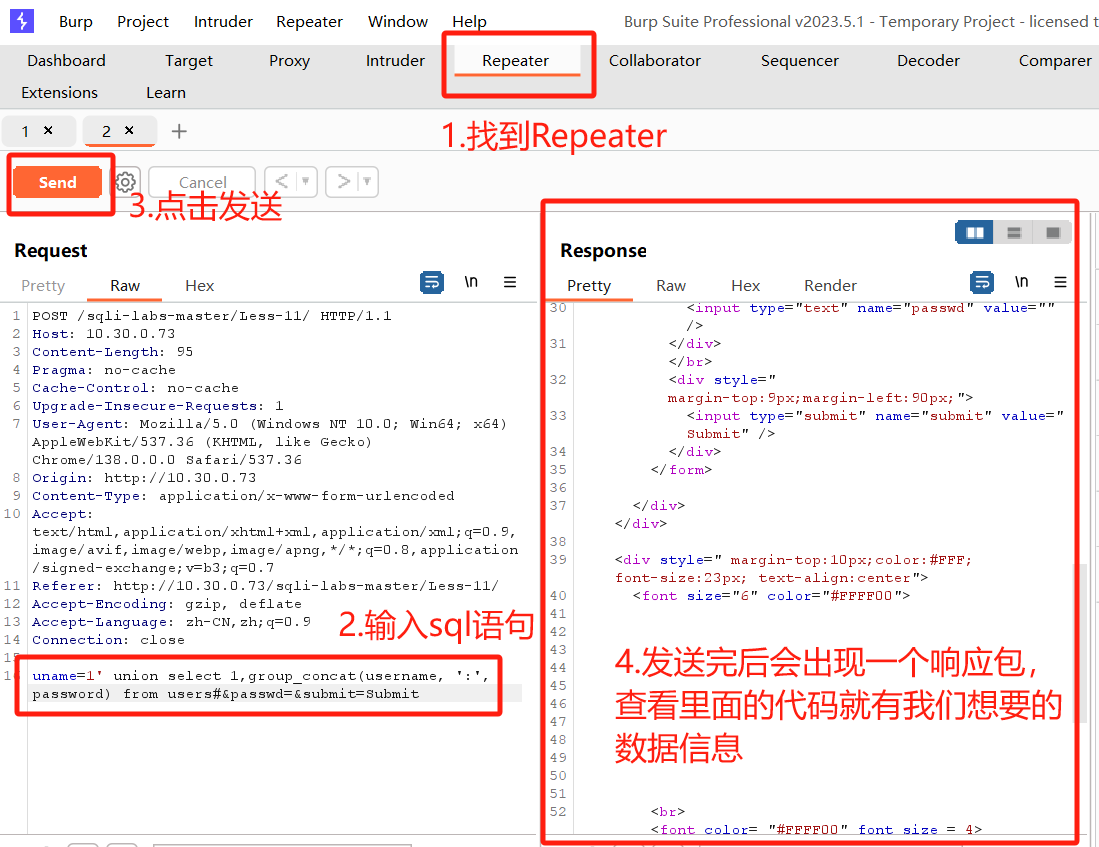
Task: Click the Connection: close header line
Action: pyautogui.click(x=109, y=639)
